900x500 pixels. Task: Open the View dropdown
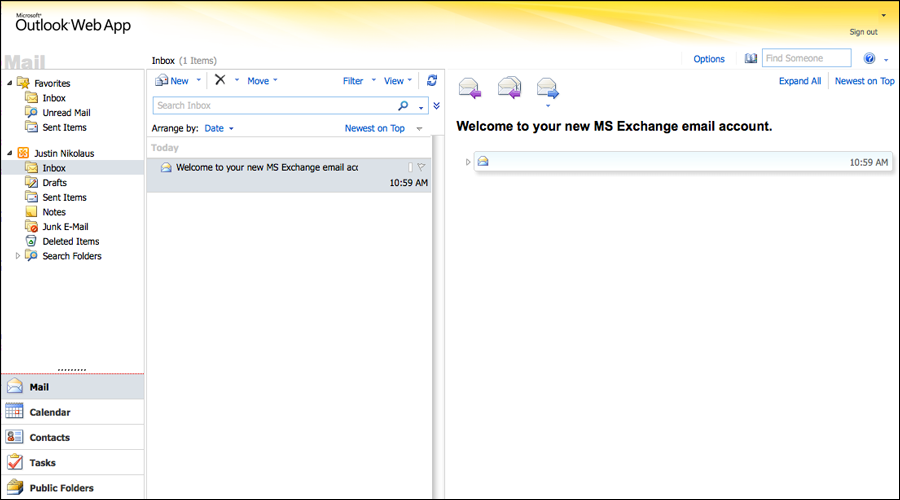tap(398, 81)
